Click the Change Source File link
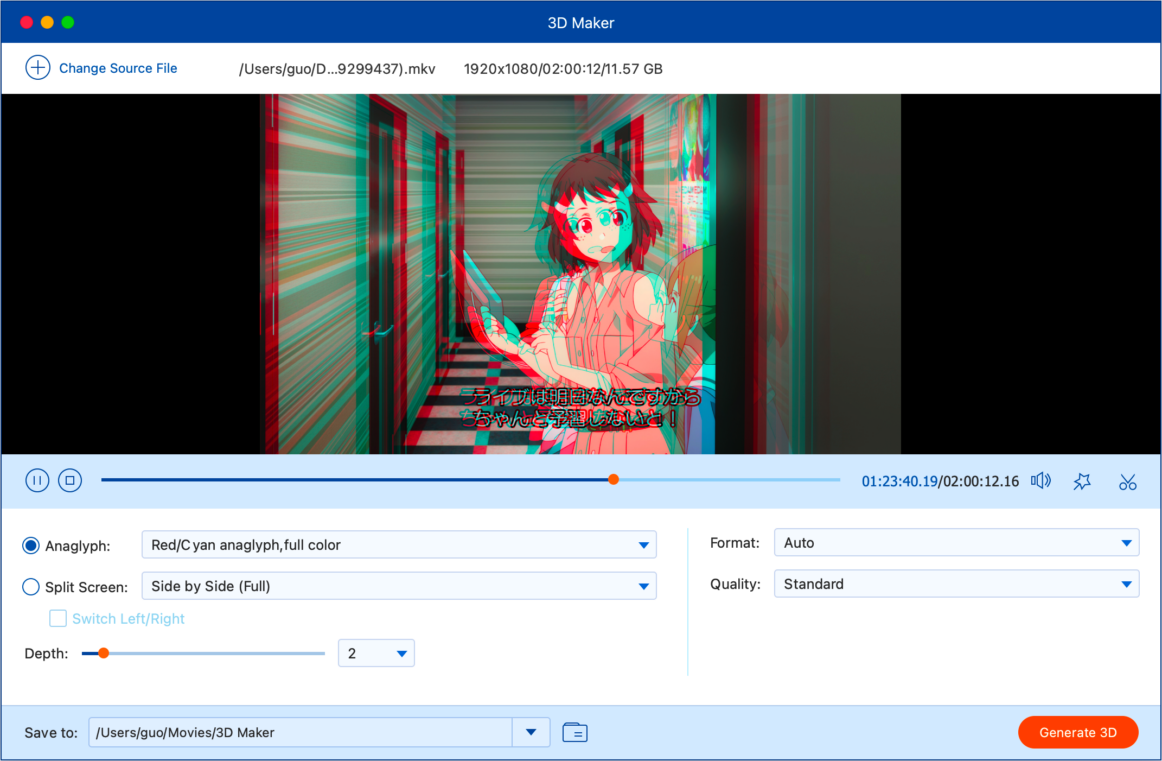The width and height of the screenshot is (1162, 761). click(x=118, y=68)
